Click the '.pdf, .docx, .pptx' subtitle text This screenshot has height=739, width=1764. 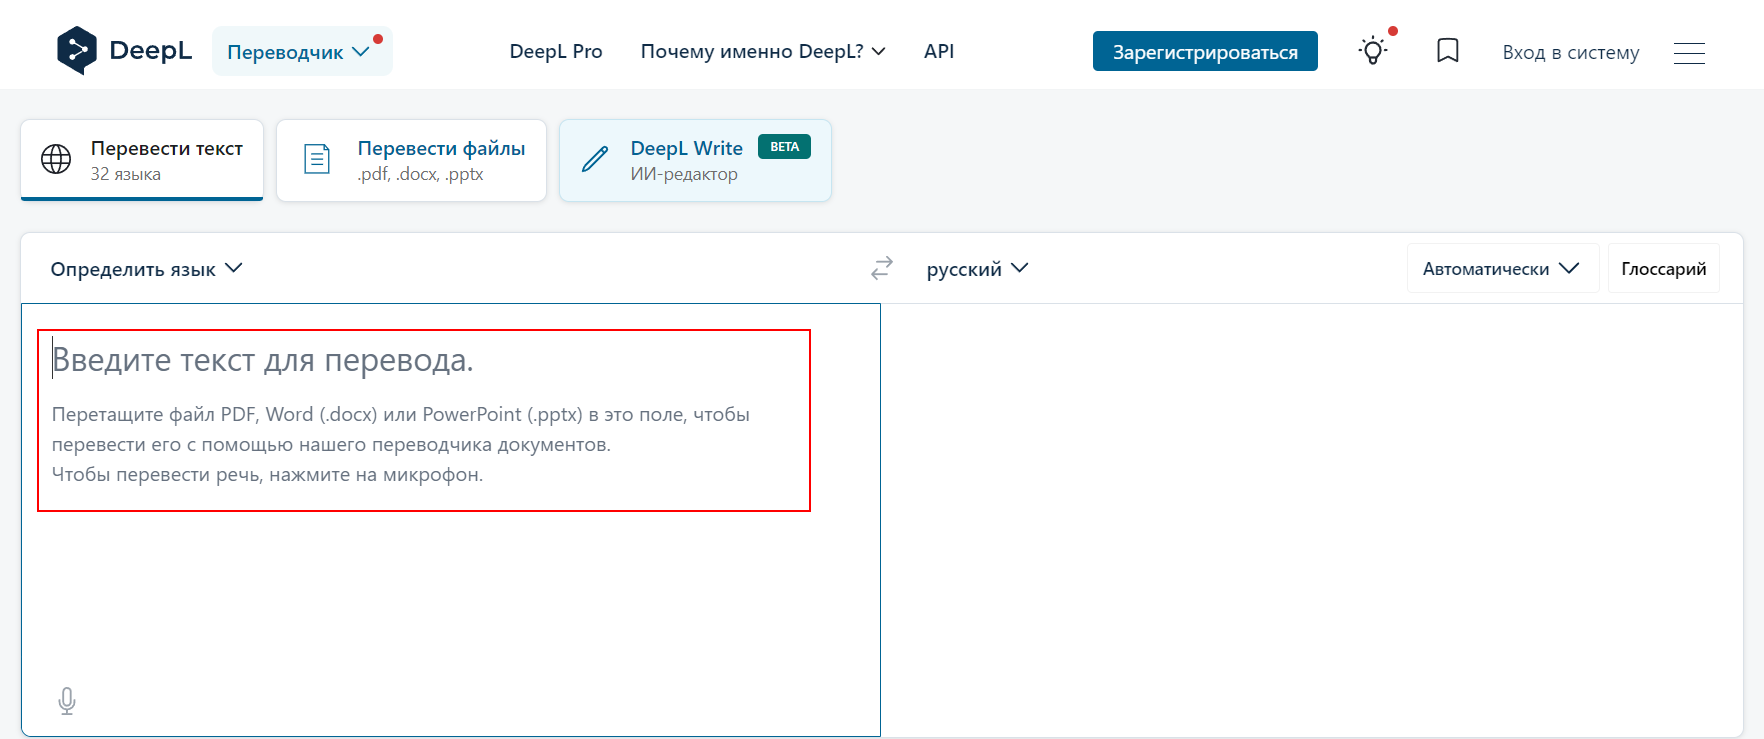coord(420,174)
